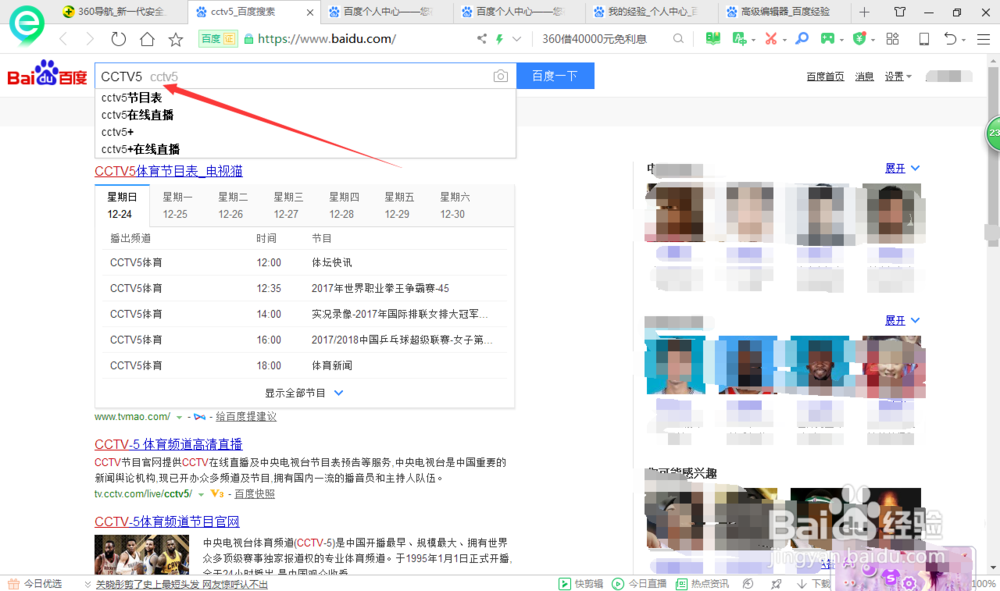The width and height of the screenshot is (1000, 591).
Task: Click the magnifier in 360 search box
Action: pos(678,39)
